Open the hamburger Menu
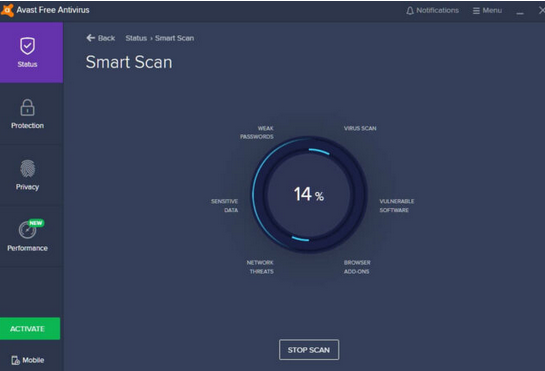This screenshot has width=545, height=371. click(487, 11)
